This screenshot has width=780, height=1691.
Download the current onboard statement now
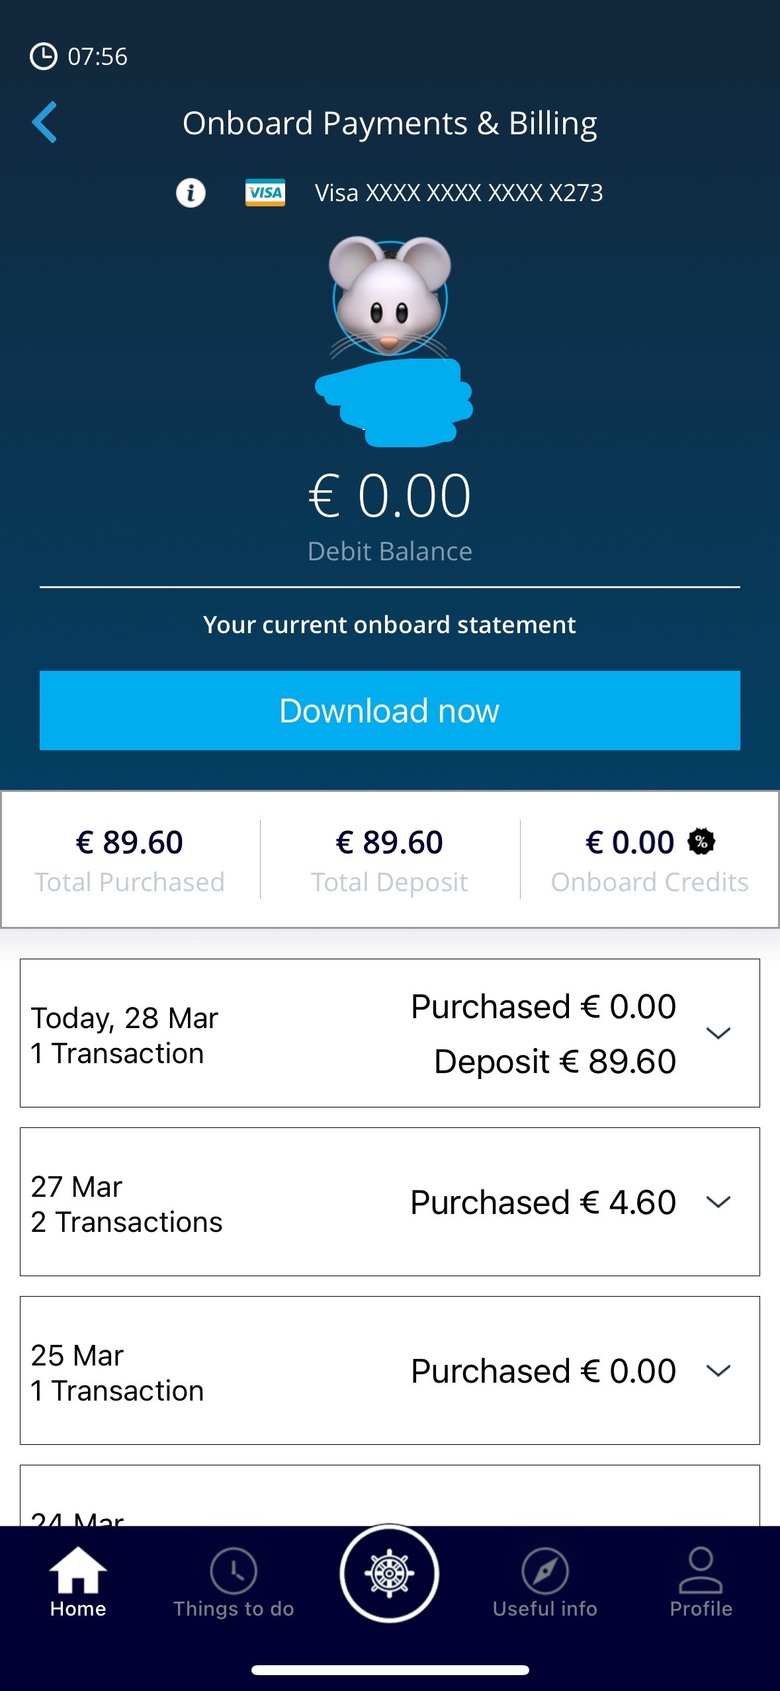(x=390, y=710)
